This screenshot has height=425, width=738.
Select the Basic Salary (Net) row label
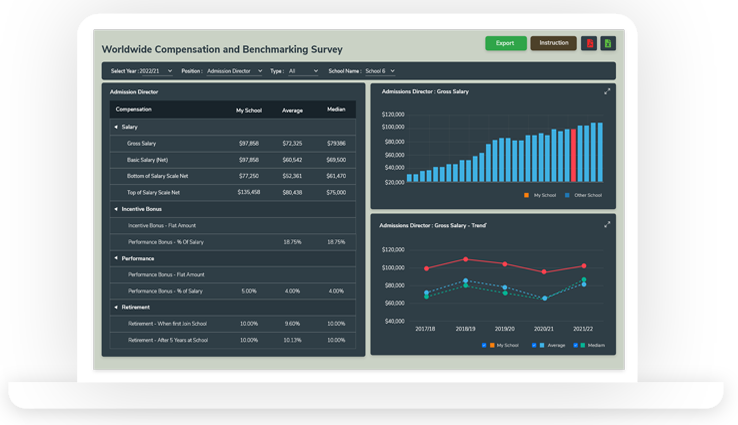click(147, 160)
